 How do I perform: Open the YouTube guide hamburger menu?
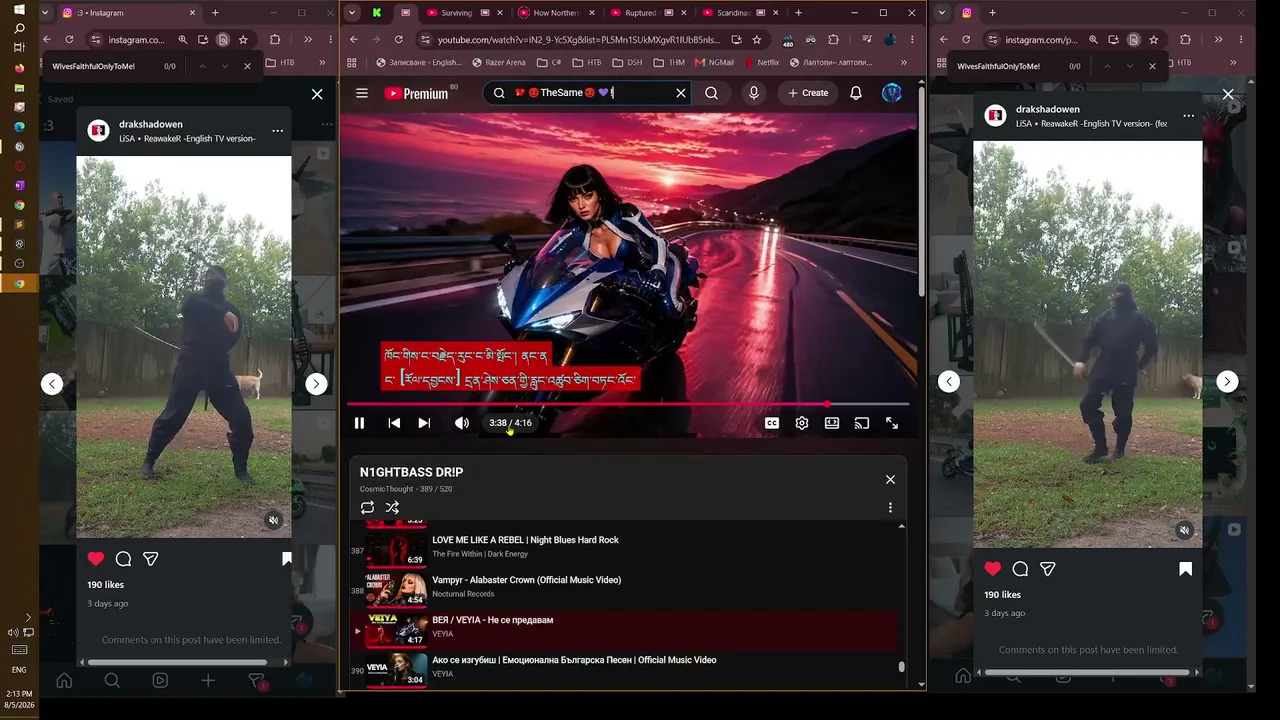point(362,93)
